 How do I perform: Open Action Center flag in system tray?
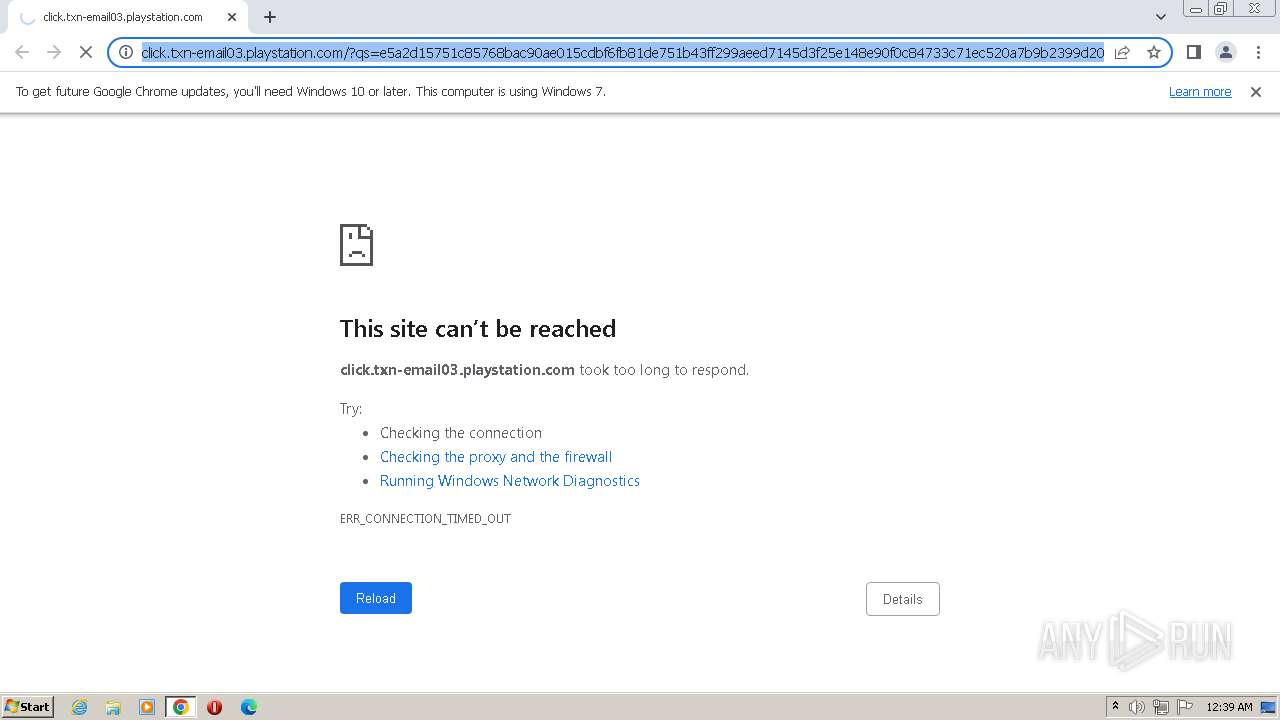point(1185,707)
